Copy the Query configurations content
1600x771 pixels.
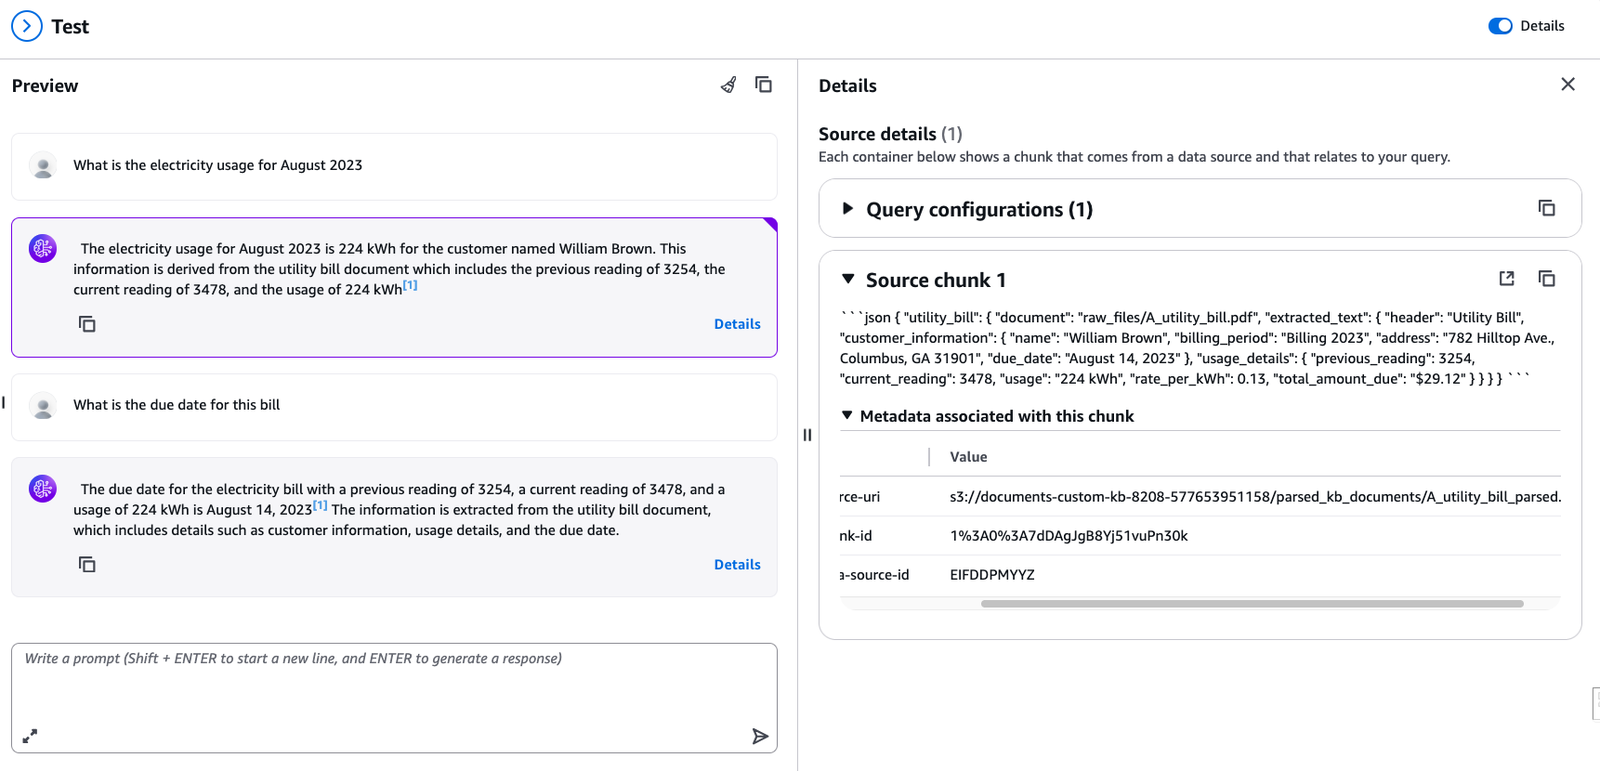pos(1547,208)
